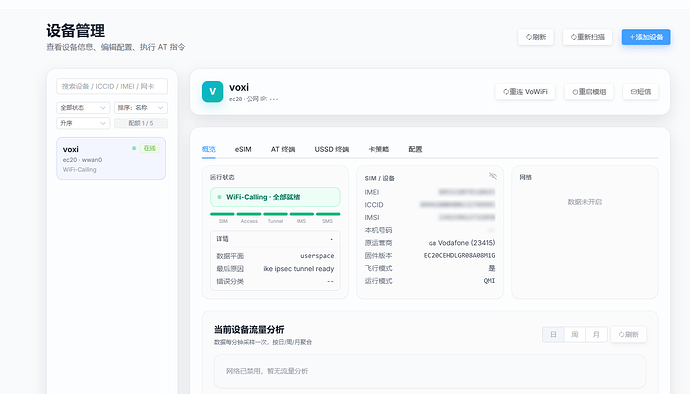Switch to the 卡策略 tab
The height and width of the screenshot is (394, 690).
pyautogui.click(x=378, y=149)
